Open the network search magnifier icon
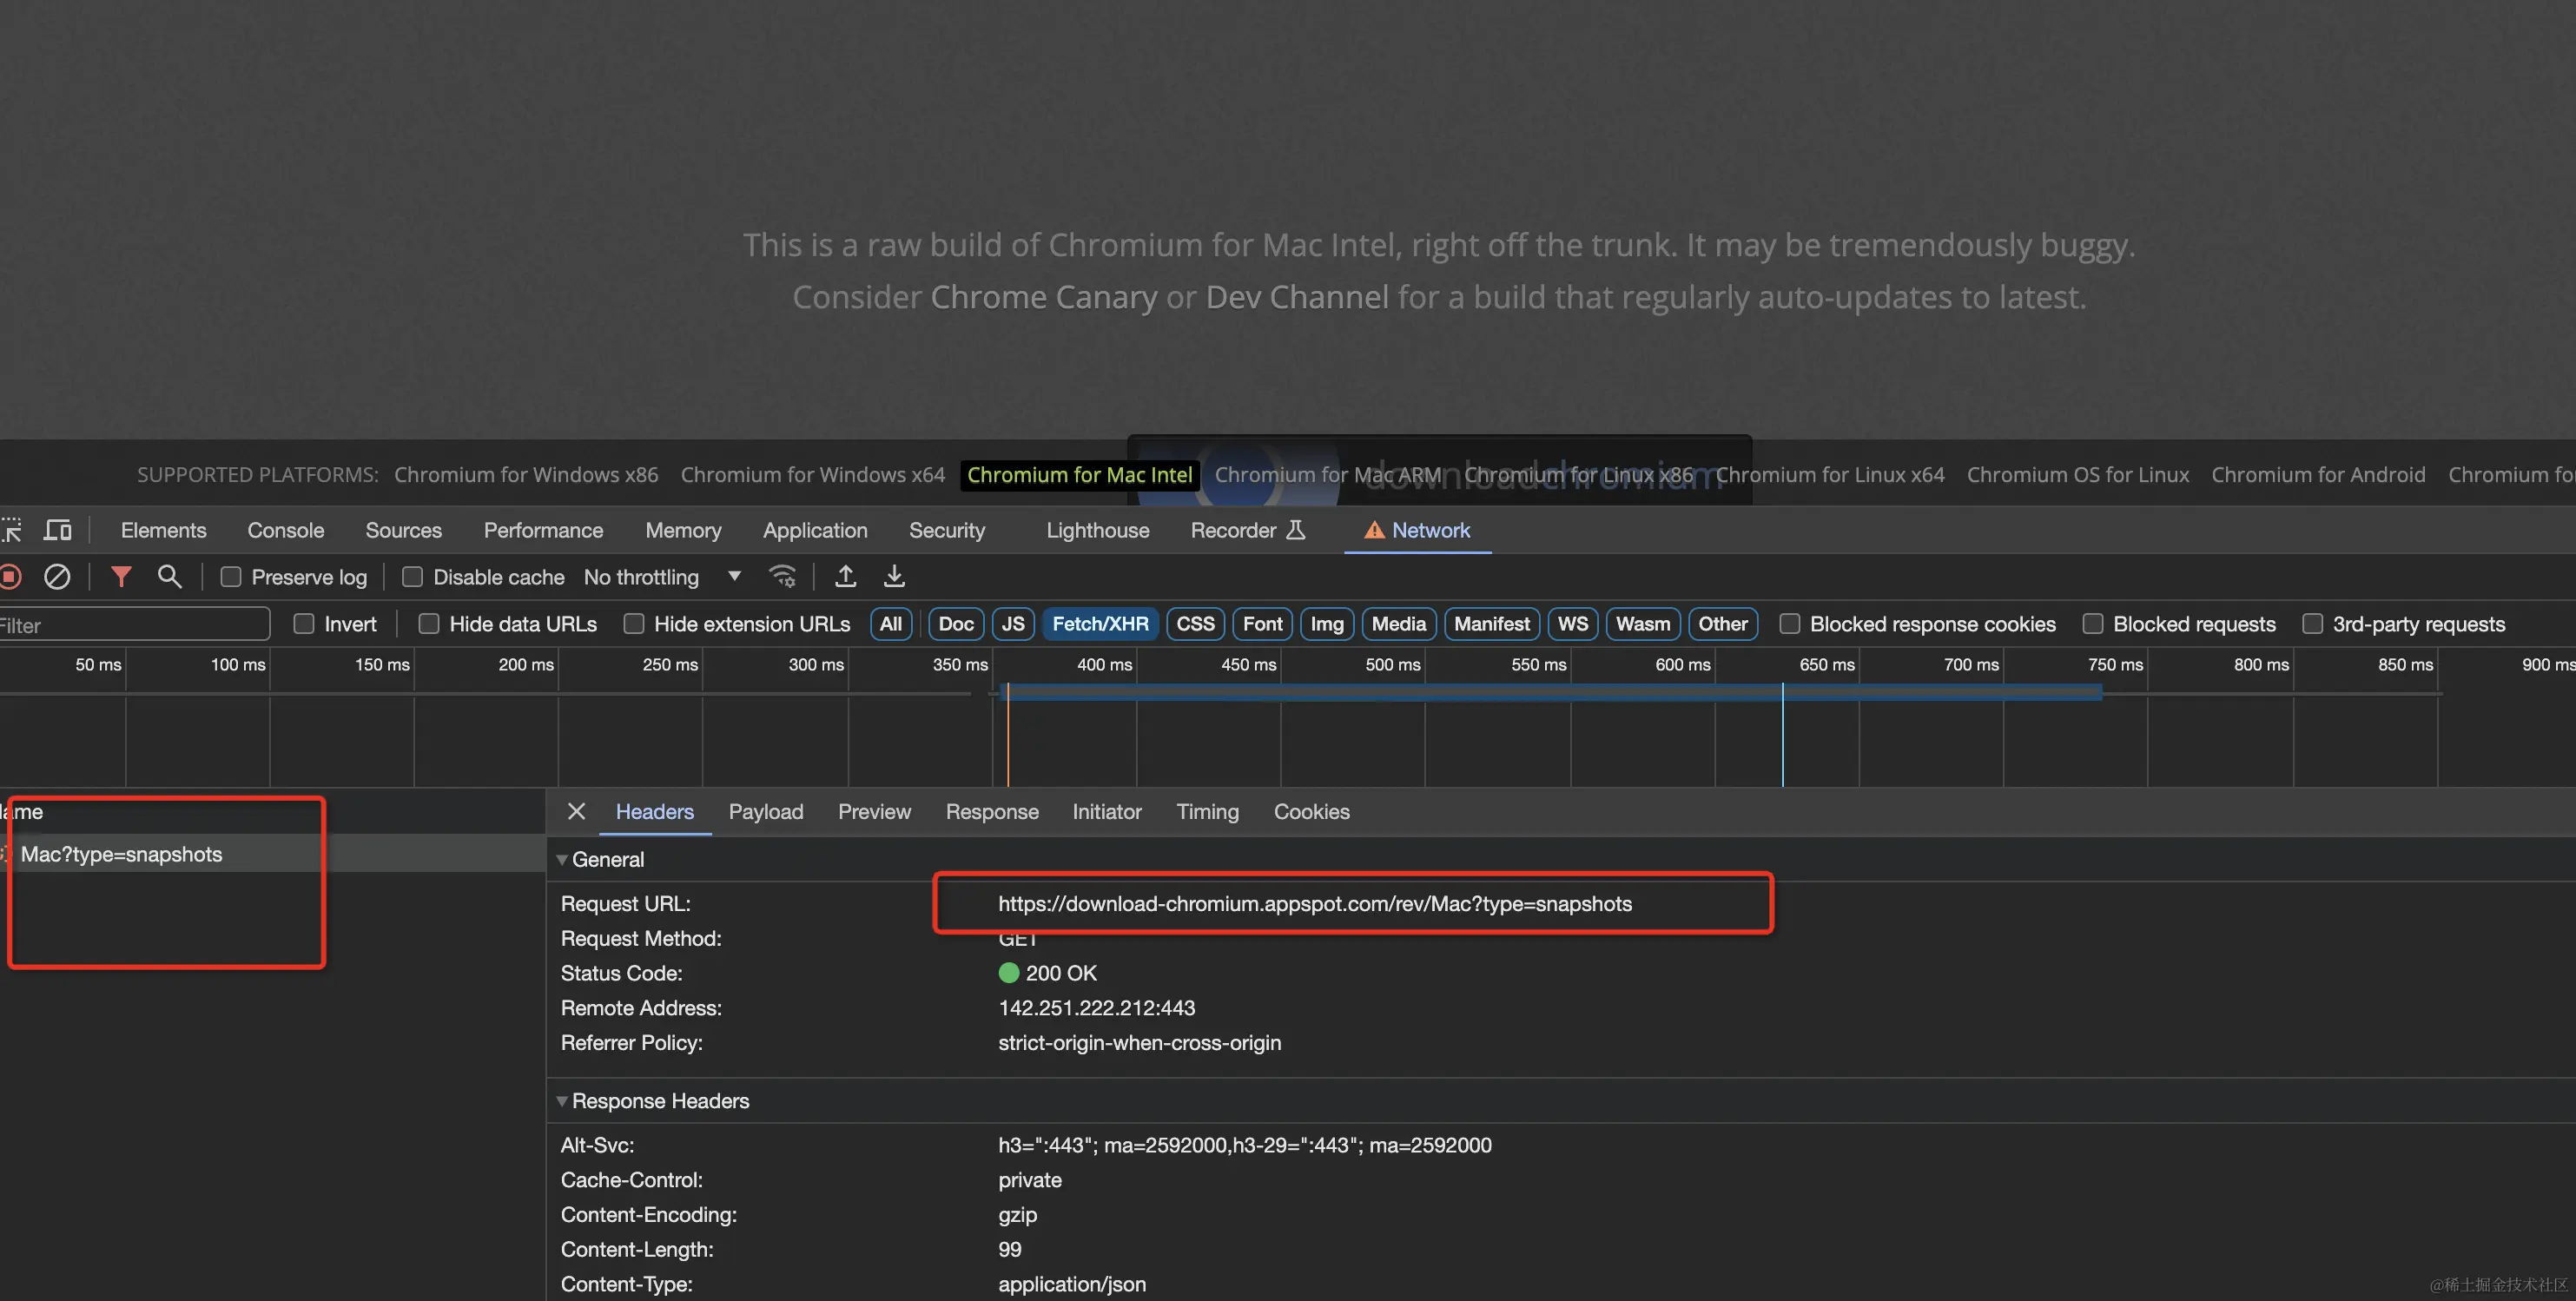Viewport: 2576px width, 1301px height. 169,577
